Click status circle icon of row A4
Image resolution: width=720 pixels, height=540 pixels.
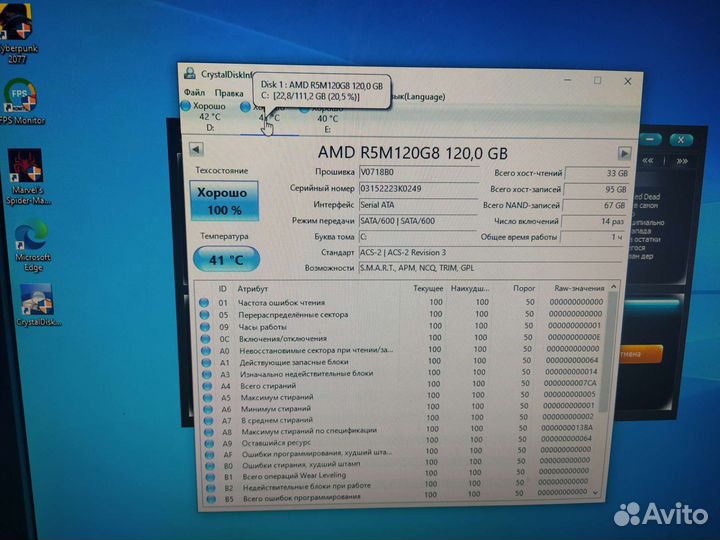tap(207, 386)
